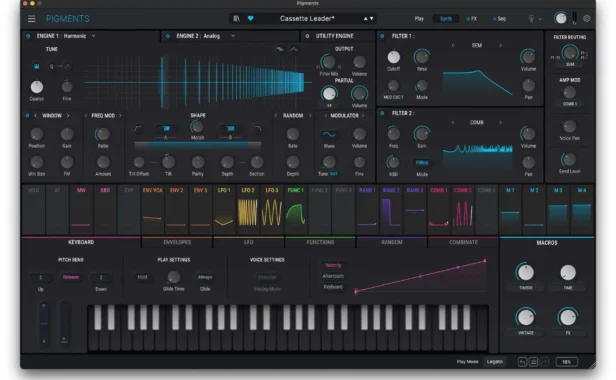Switch Filter 1 SEM type with right arrow

(x=500, y=46)
